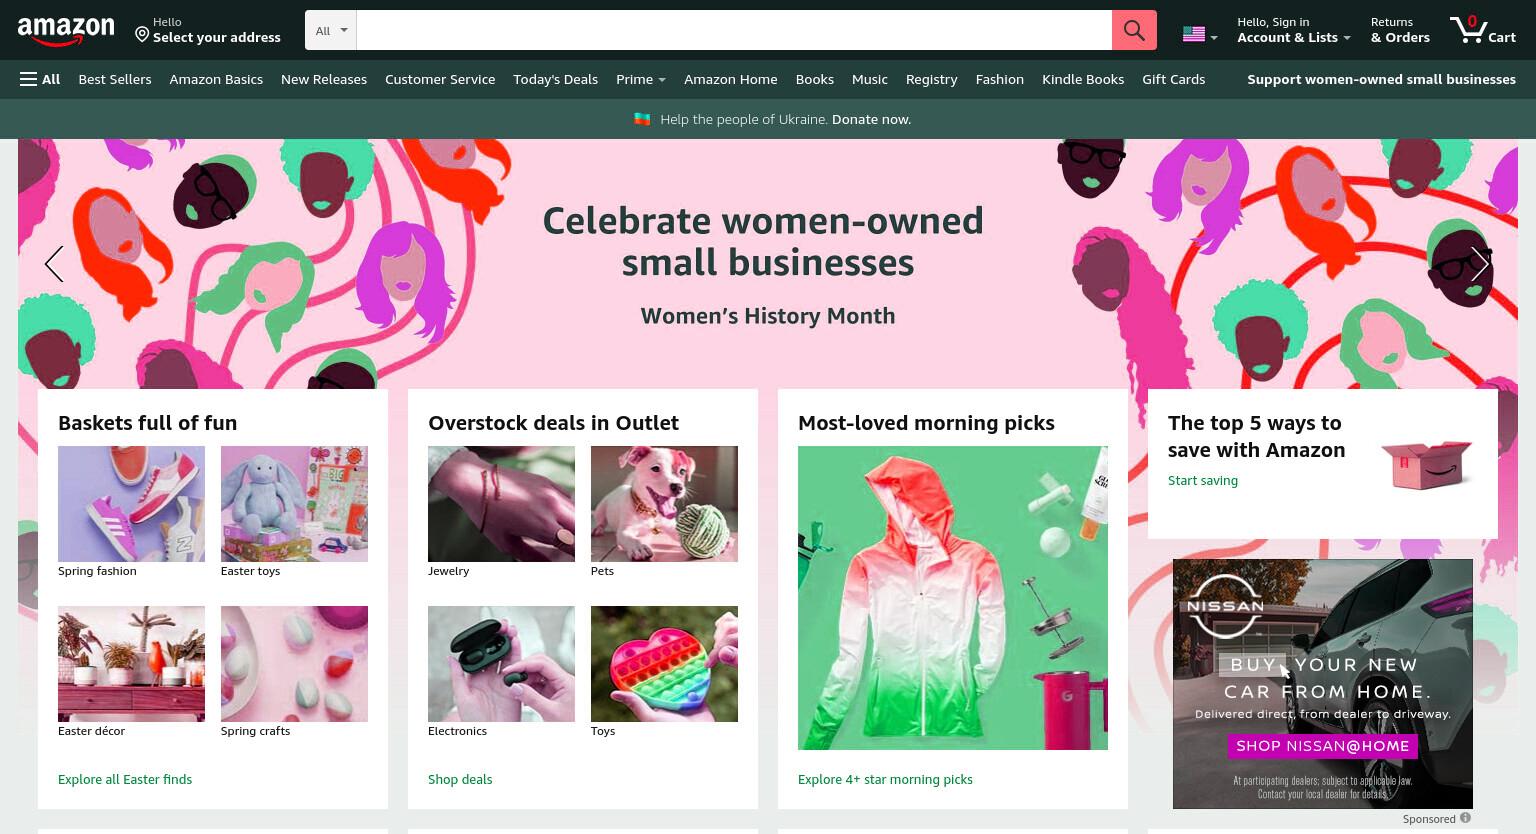Select Toys outlet thumbnail

664,664
